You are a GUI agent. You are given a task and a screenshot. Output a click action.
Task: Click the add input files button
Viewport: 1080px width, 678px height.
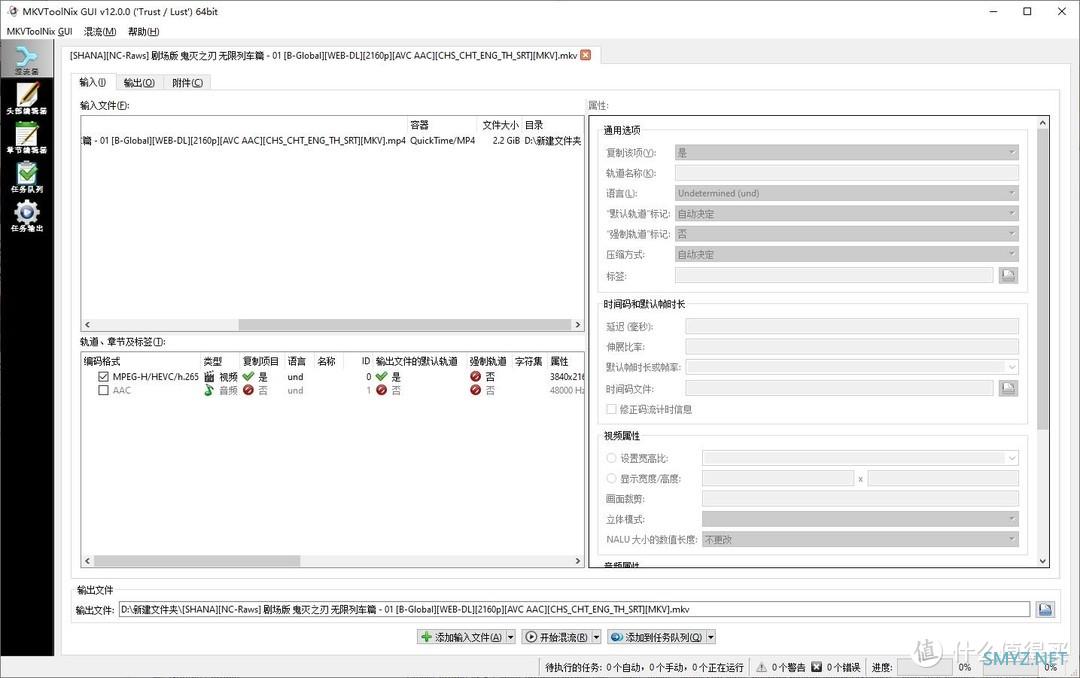461,637
